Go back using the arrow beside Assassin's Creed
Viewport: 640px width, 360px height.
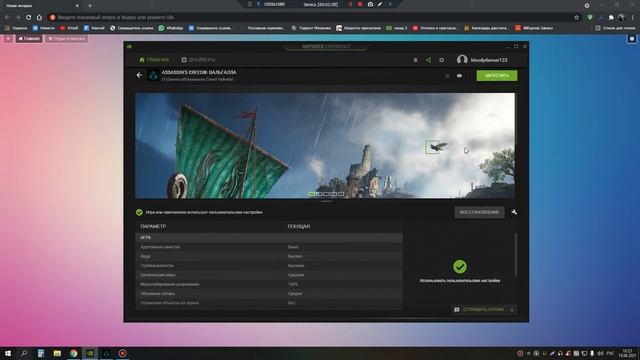pyautogui.click(x=139, y=75)
